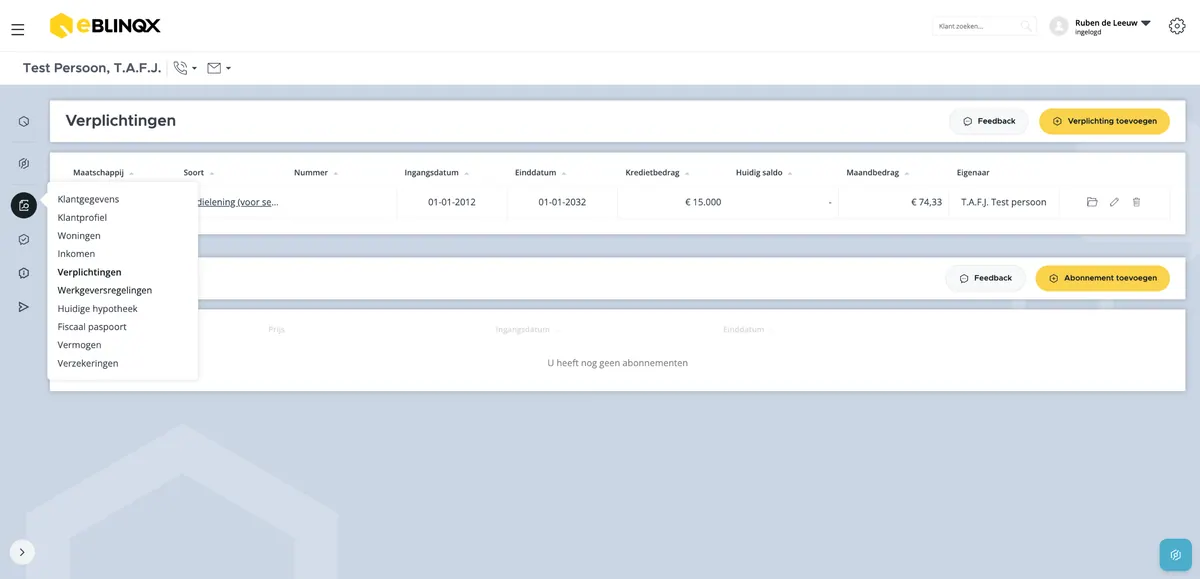The width and height of the screenshot is (1200, 579).
Task: Open the shield checkmark sidebar icon
Action: [24, 240]
